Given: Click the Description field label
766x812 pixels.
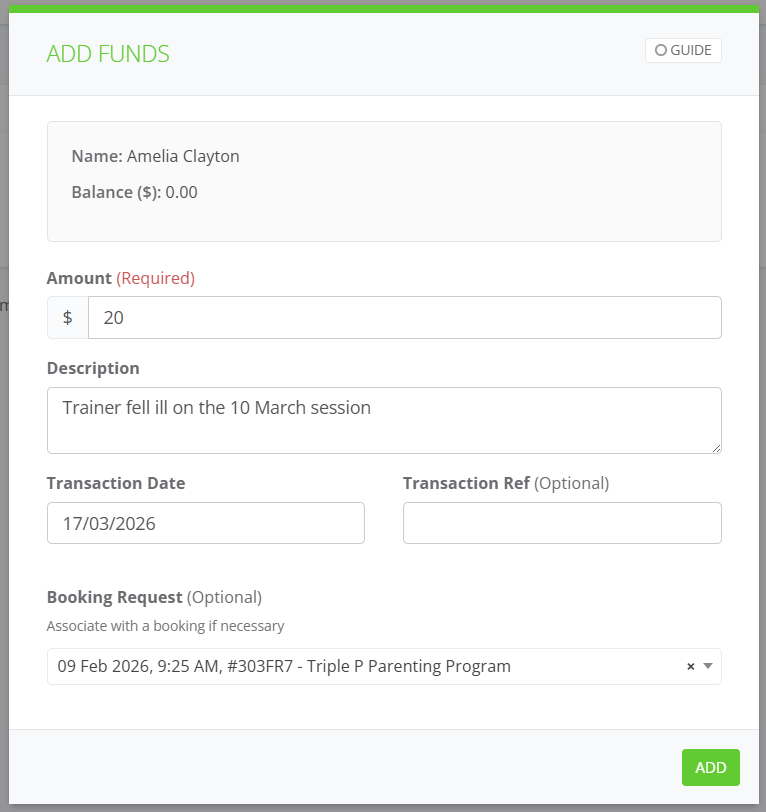Looking at the screenshot, I should (x=93, y=368).
